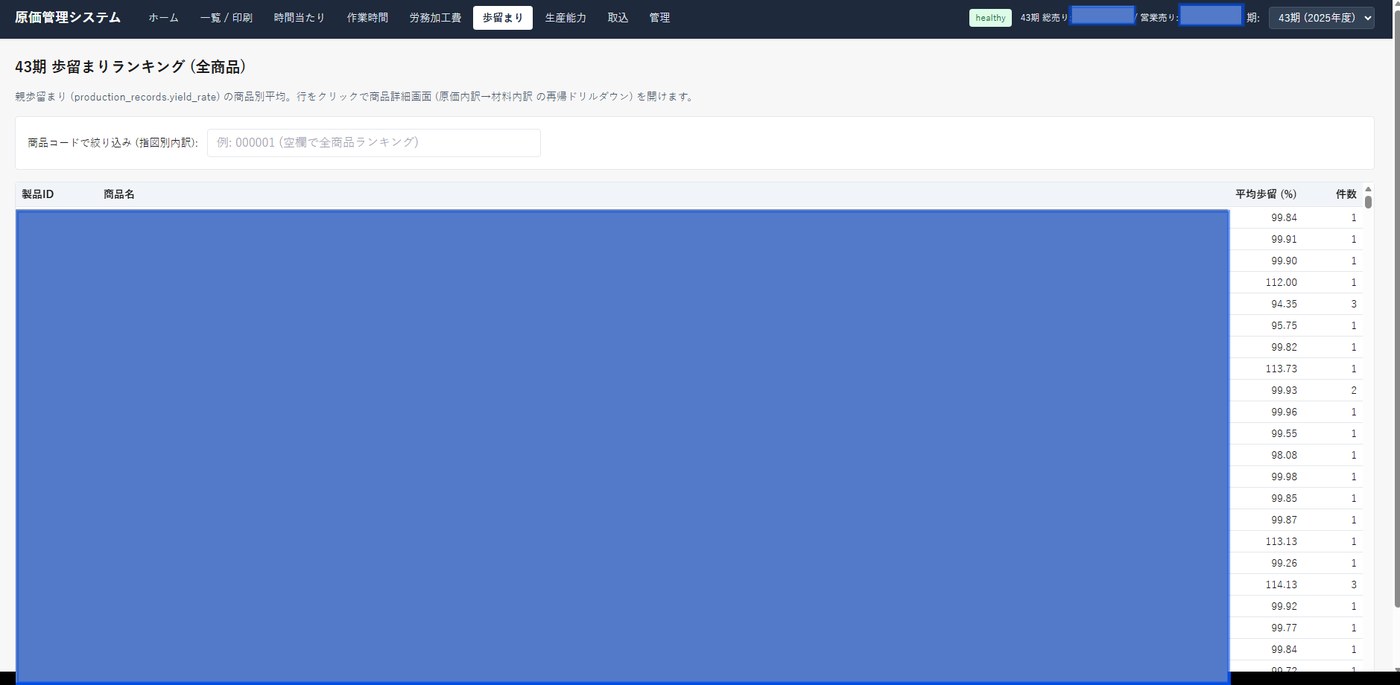Click the 件数 column header
The width and height of the screenshot is (1400, 685).
(x=1346, y=194)
